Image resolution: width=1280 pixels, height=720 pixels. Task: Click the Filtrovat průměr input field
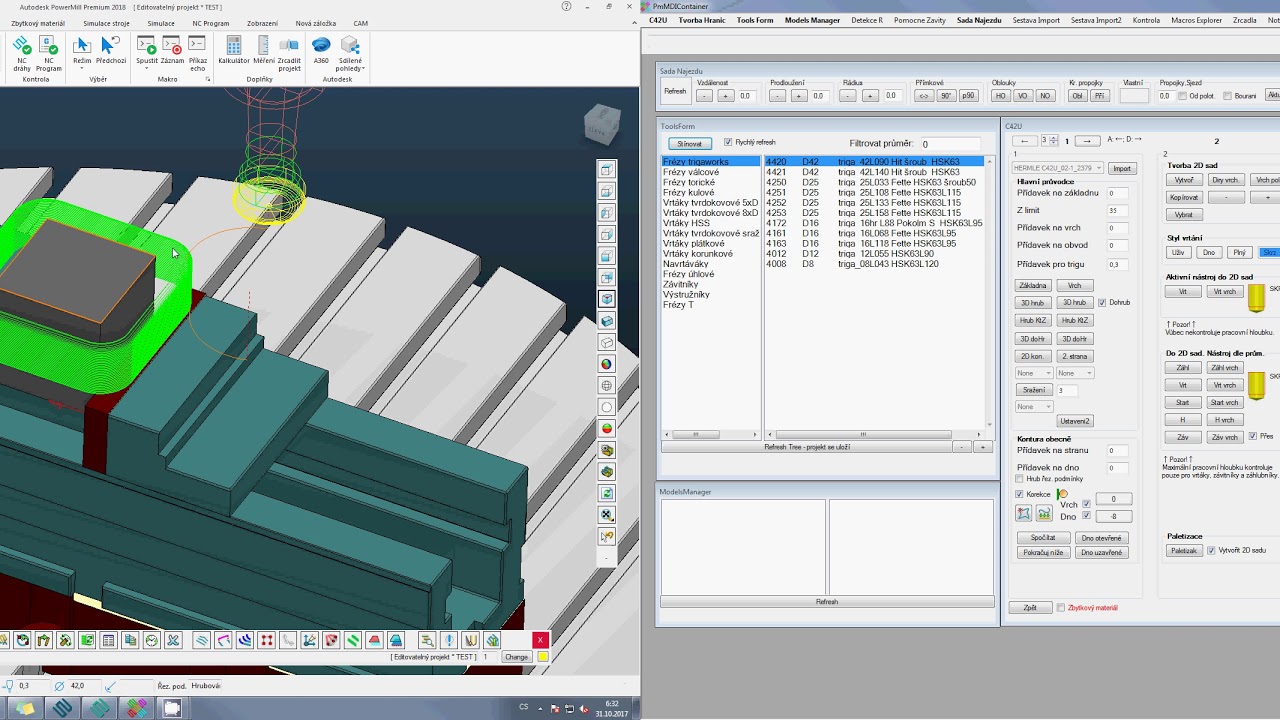point(950,144)
